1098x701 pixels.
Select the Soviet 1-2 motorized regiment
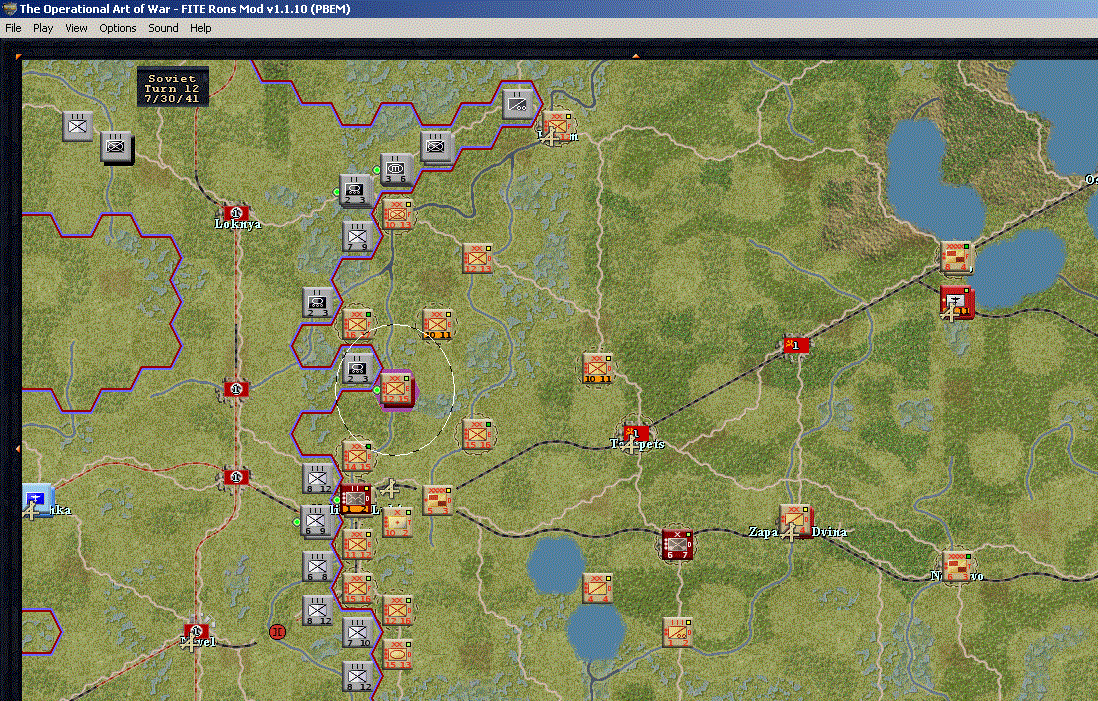(x=677, y=632)
